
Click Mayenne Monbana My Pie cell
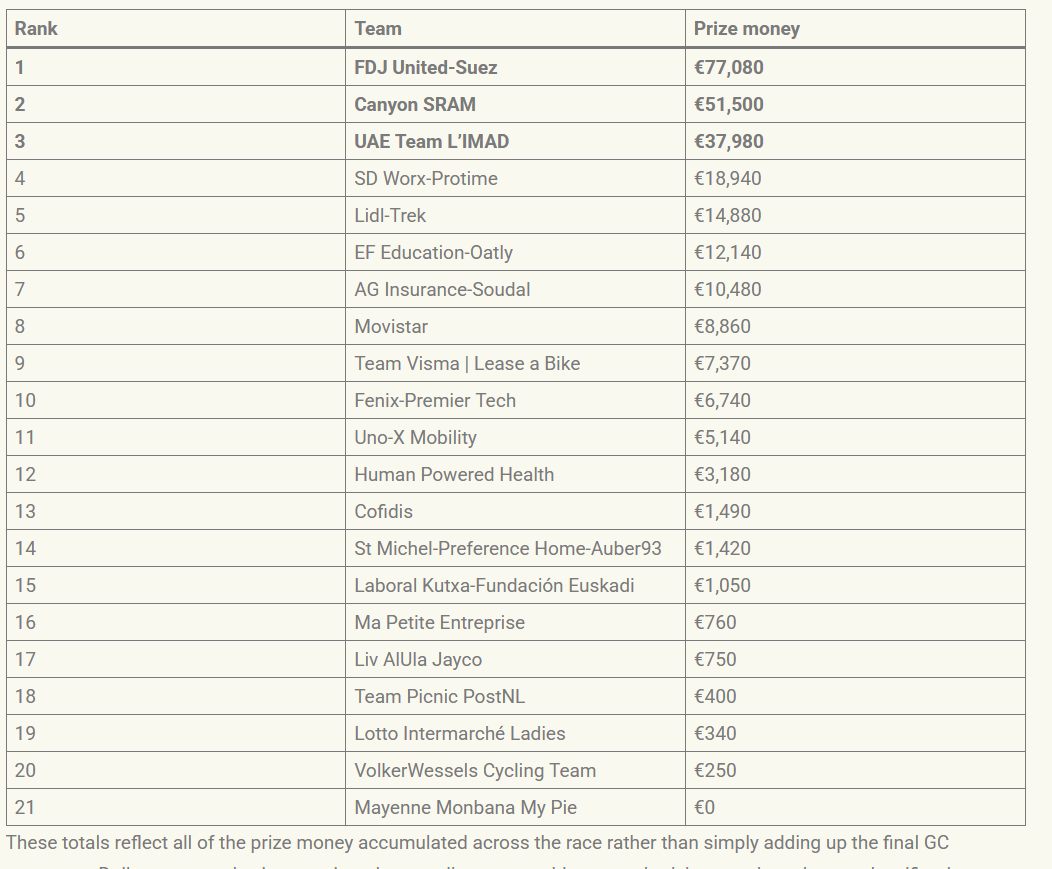(x=515, y=807)
